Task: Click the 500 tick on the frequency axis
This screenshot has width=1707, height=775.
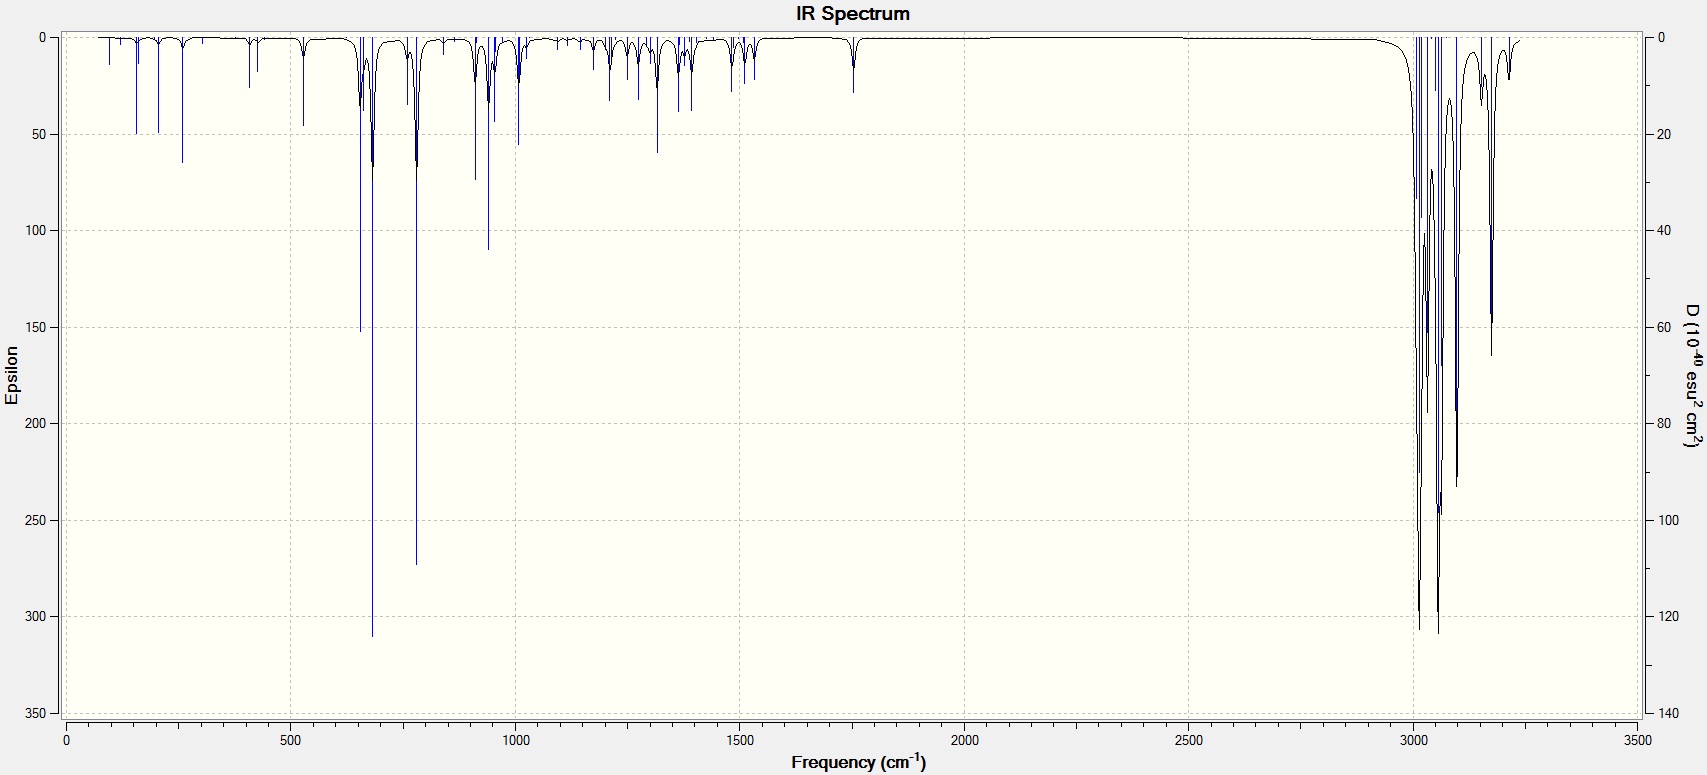Action: coord(291,741)
